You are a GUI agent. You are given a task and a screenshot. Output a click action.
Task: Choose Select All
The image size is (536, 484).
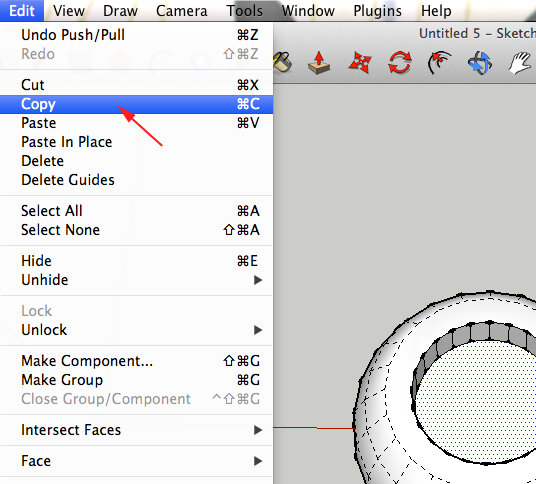pyautogui.click(x=136, y=211)
